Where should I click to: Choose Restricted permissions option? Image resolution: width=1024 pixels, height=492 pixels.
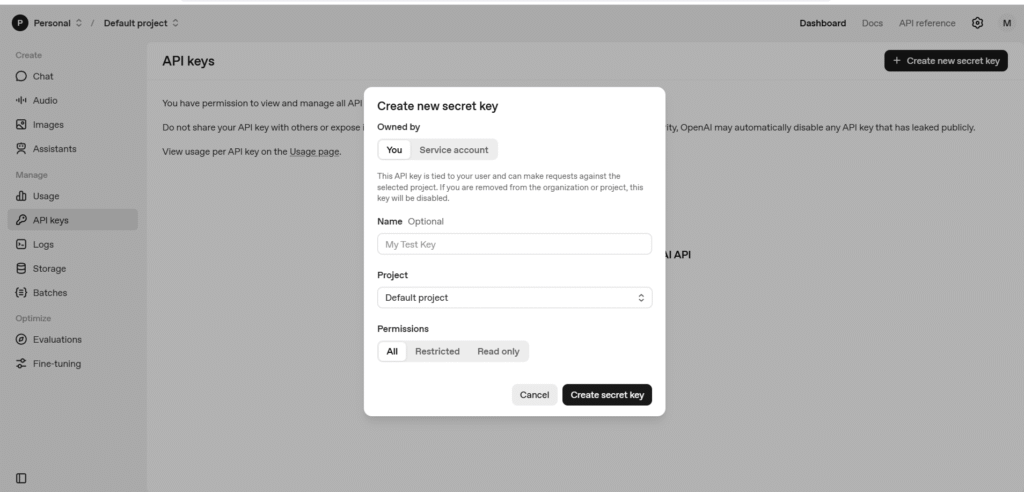click(438, 352)
